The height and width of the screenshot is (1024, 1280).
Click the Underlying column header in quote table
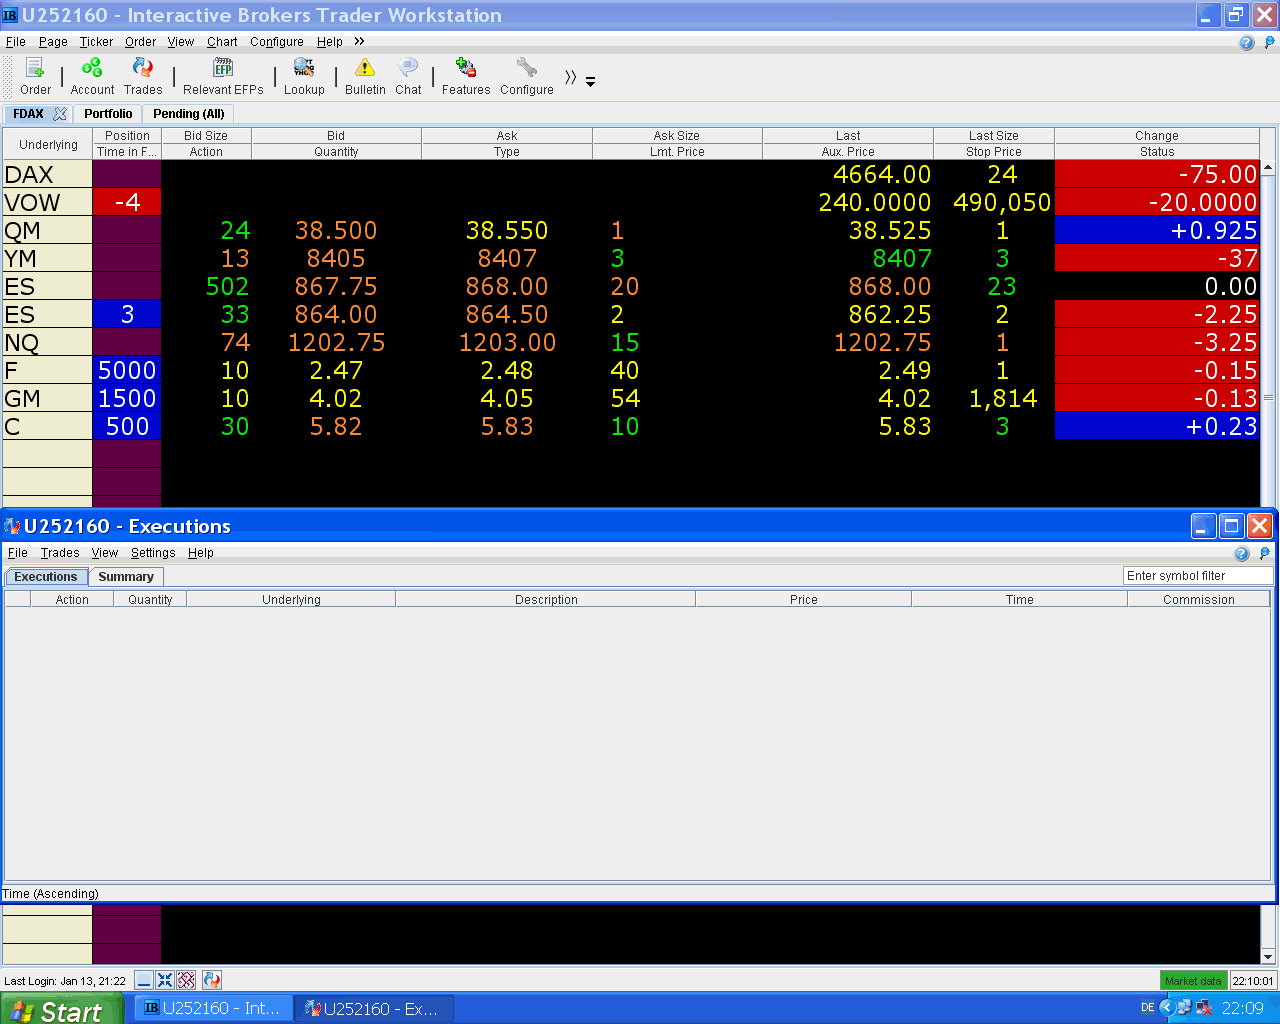[48, 144]
